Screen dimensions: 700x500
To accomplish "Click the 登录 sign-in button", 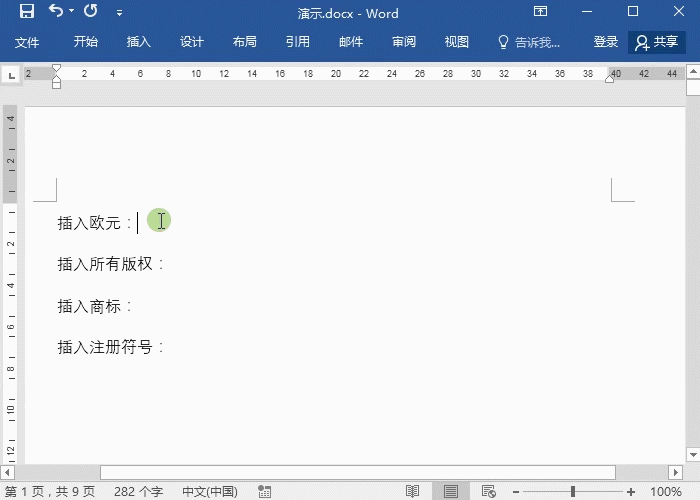I will (606, 42).
